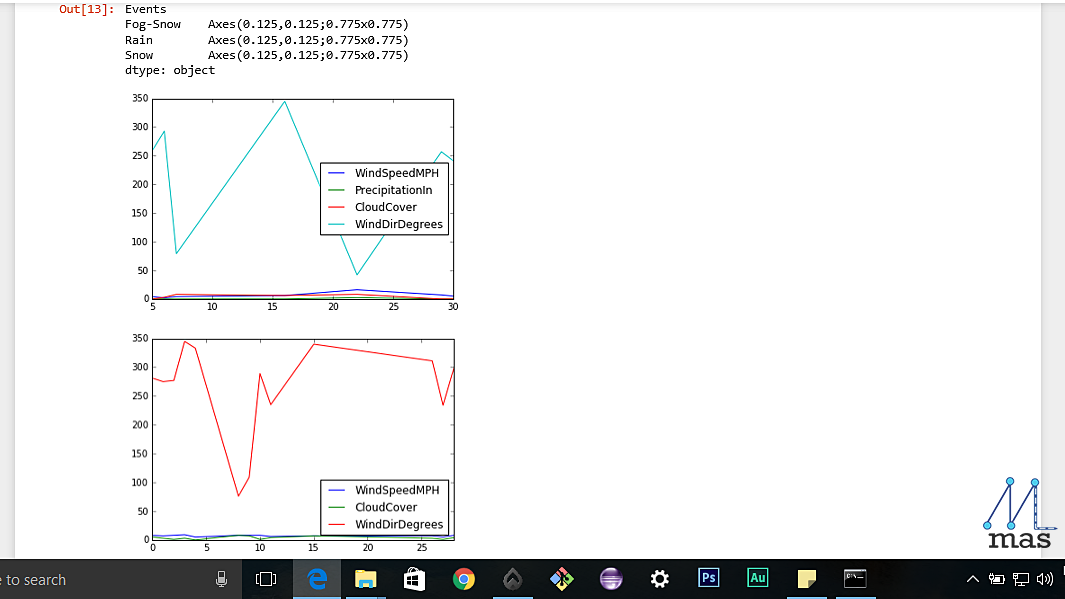Open File Explorer from the taskbar
1065x599 pixels.
tap(365, 579)
